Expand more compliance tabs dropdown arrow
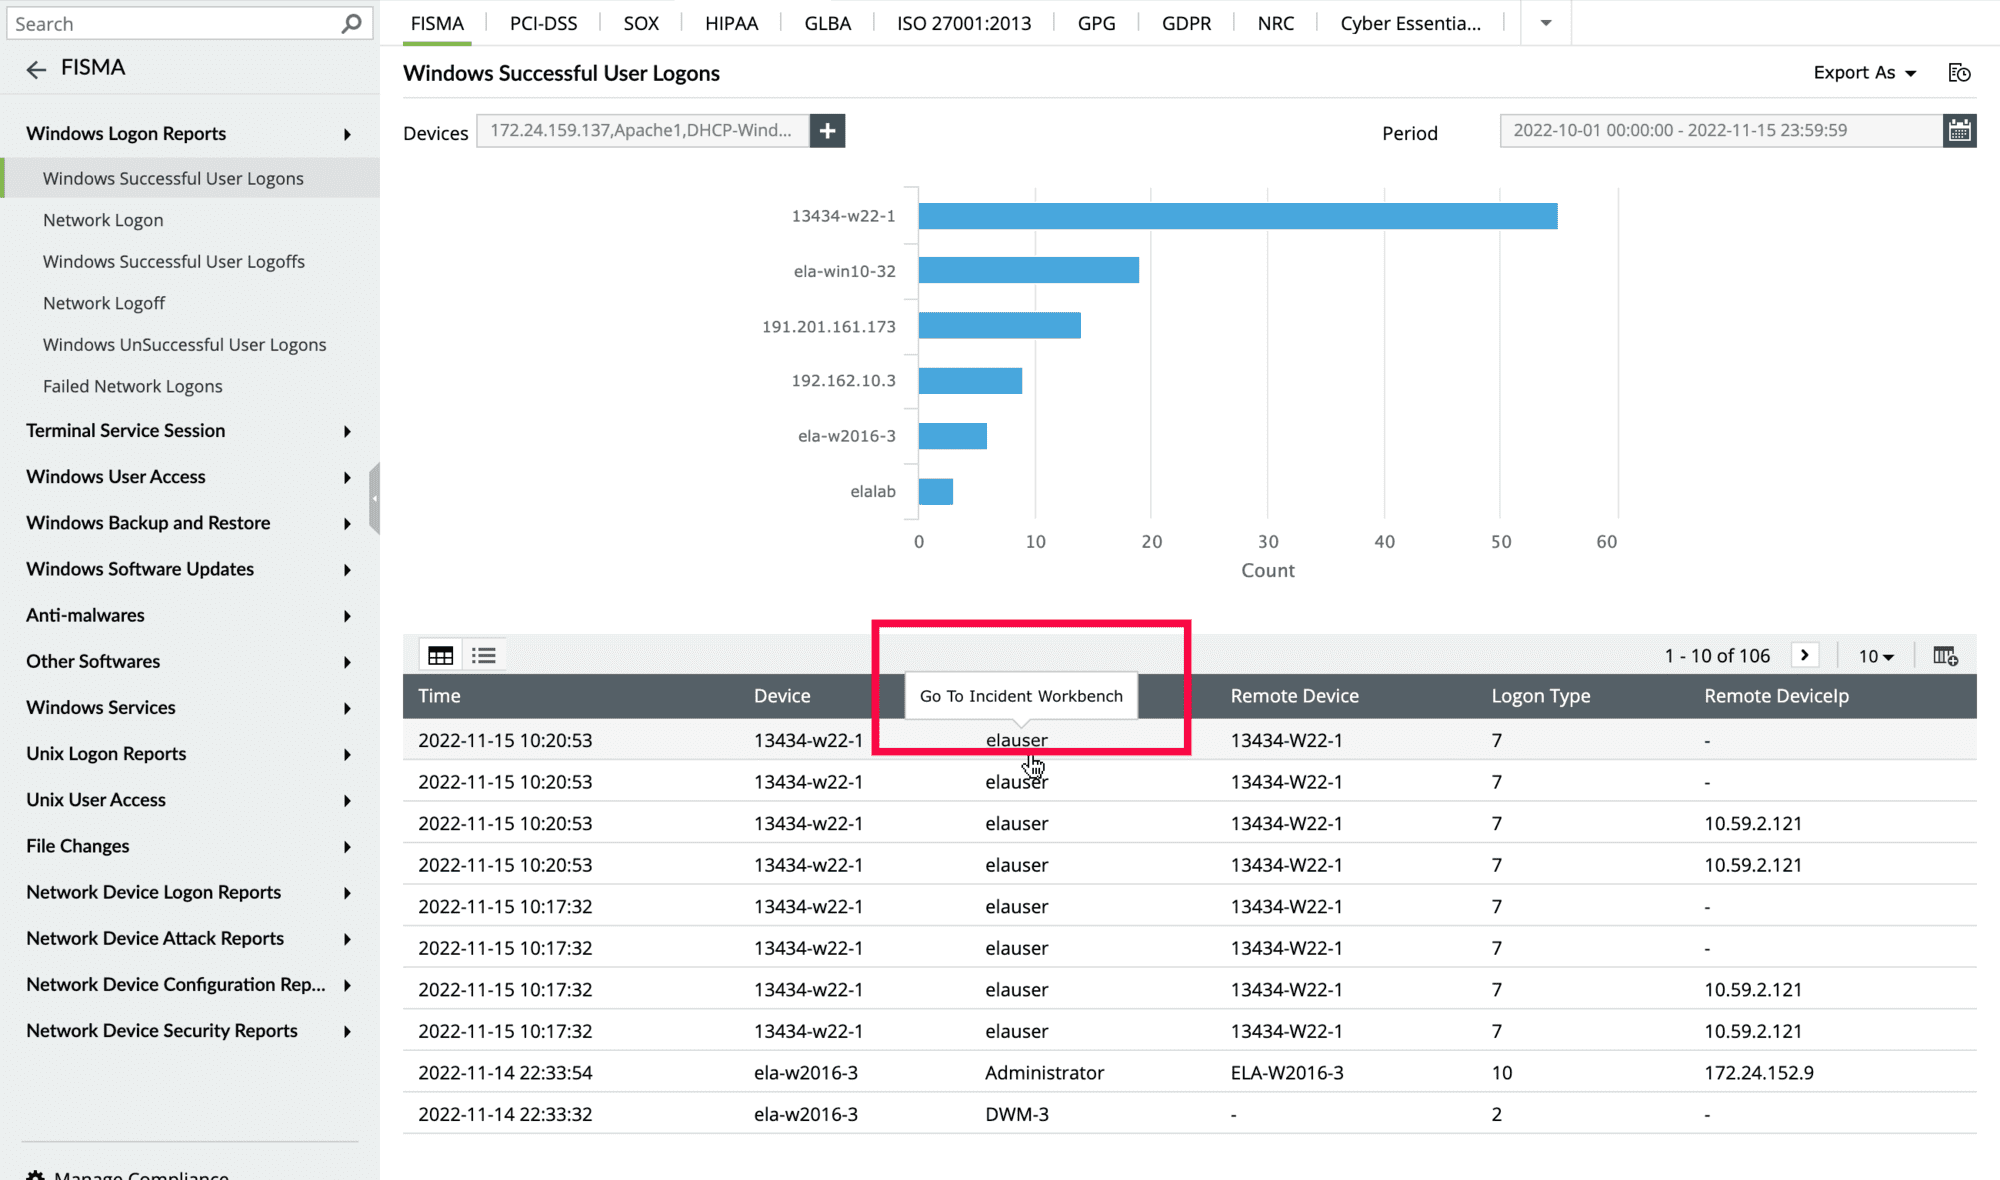Image resolution: width=2000 pixels, height=1180 pixels. pos(1545,23)
